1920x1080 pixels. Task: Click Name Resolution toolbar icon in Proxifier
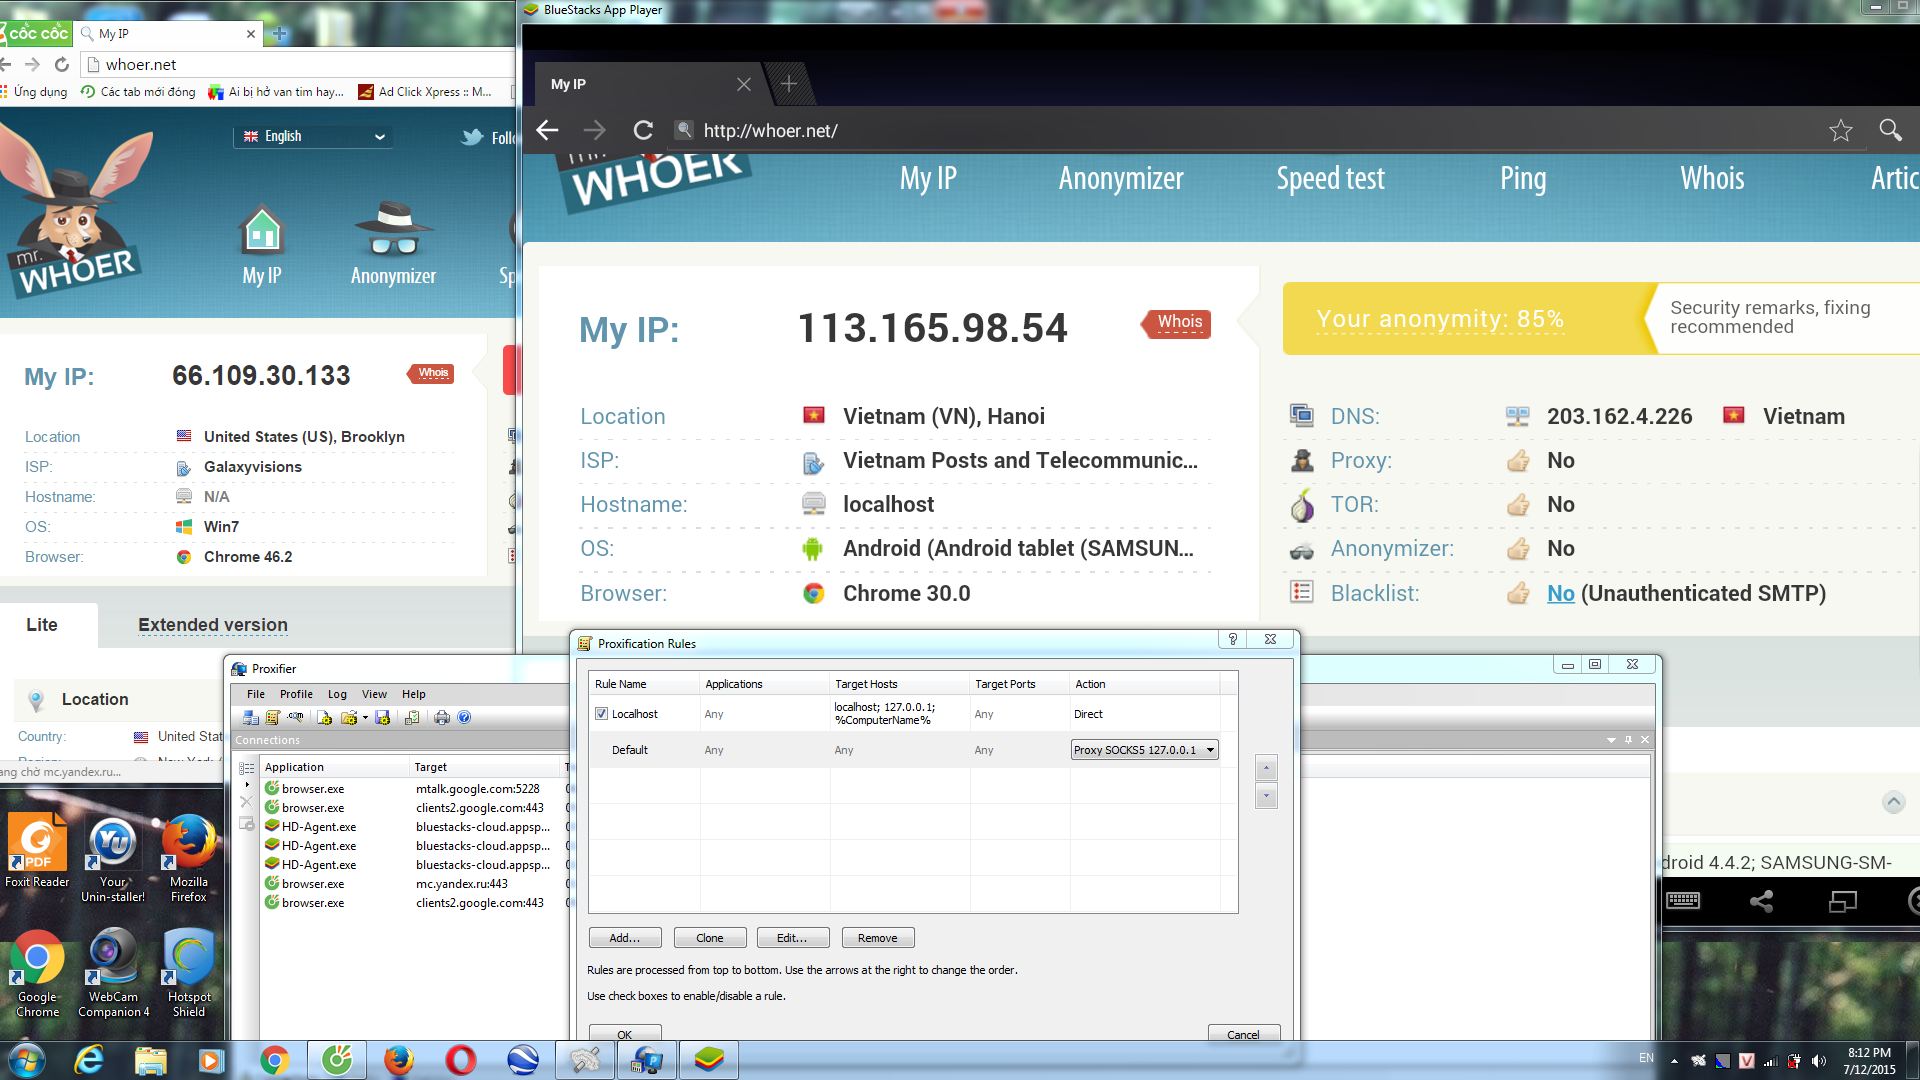pos(296,717)
